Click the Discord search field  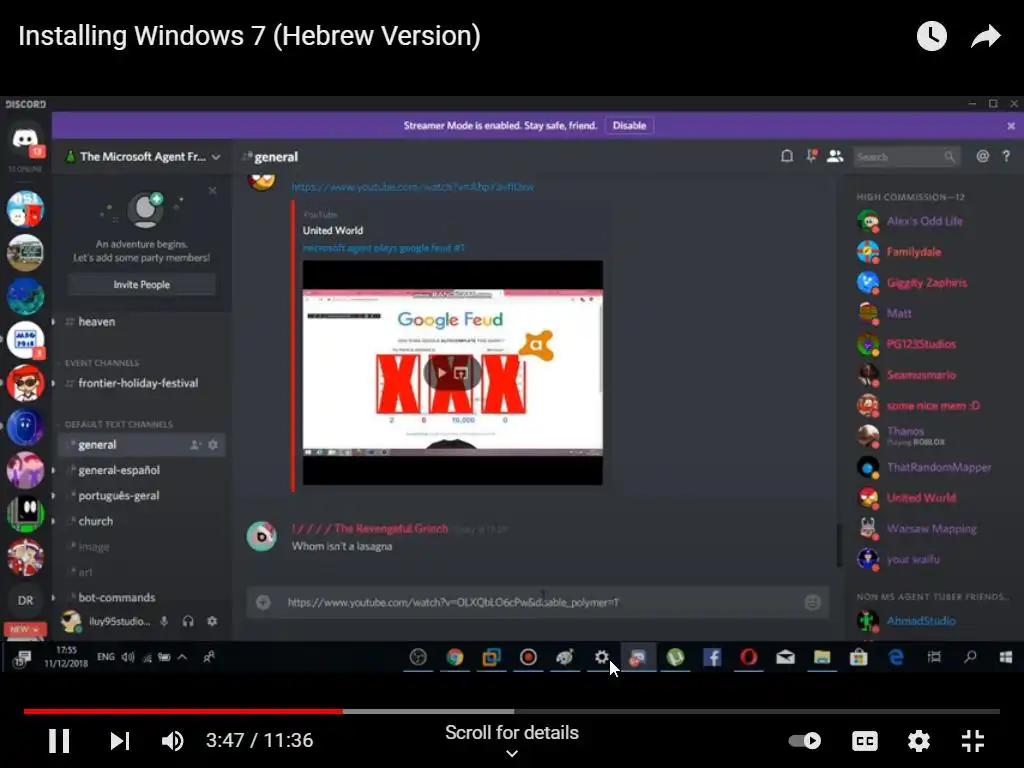click(905, 157)
